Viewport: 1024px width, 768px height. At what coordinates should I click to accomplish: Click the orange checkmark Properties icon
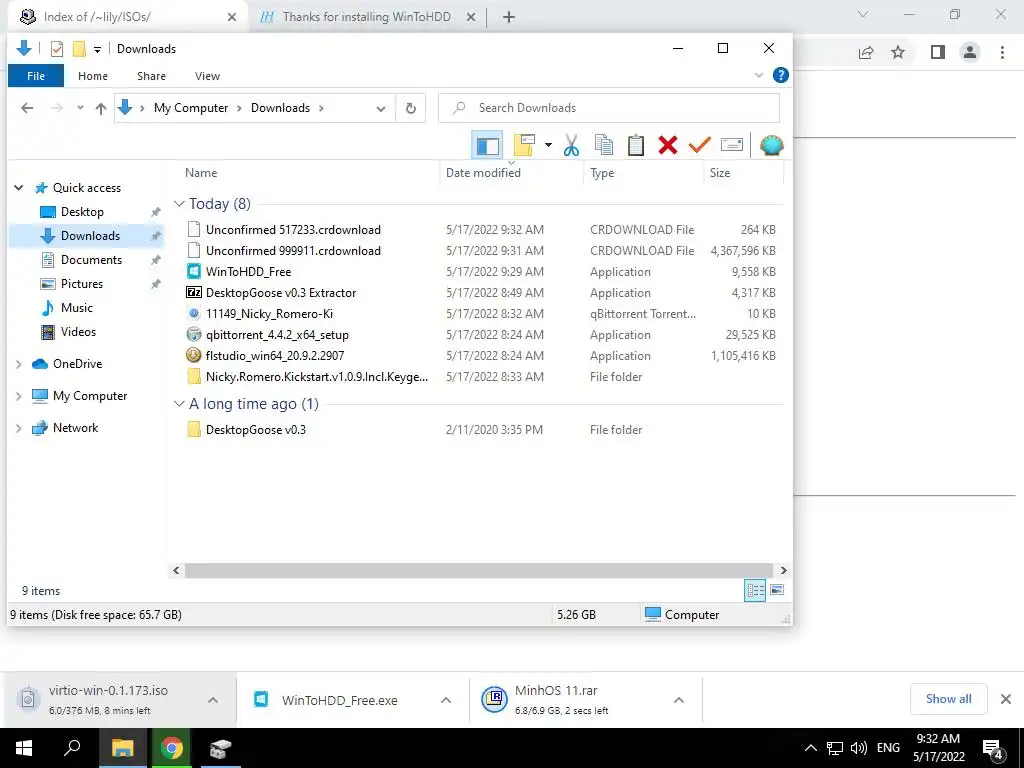click(699, 145)
